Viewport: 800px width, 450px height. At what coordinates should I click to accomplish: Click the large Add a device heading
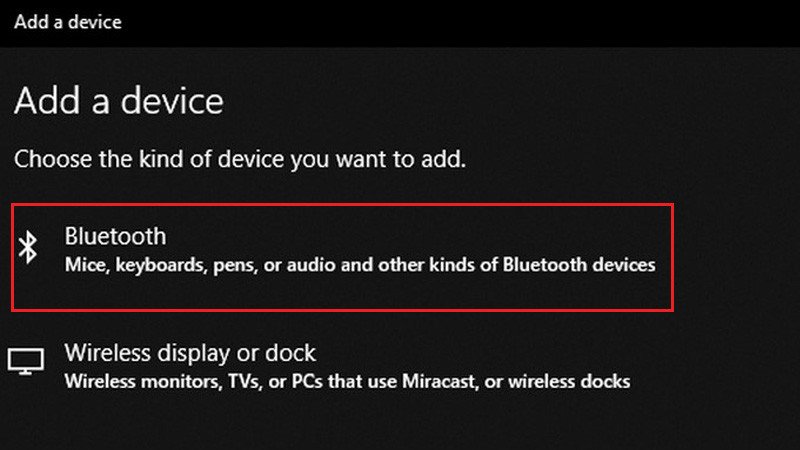coord(119,101)
